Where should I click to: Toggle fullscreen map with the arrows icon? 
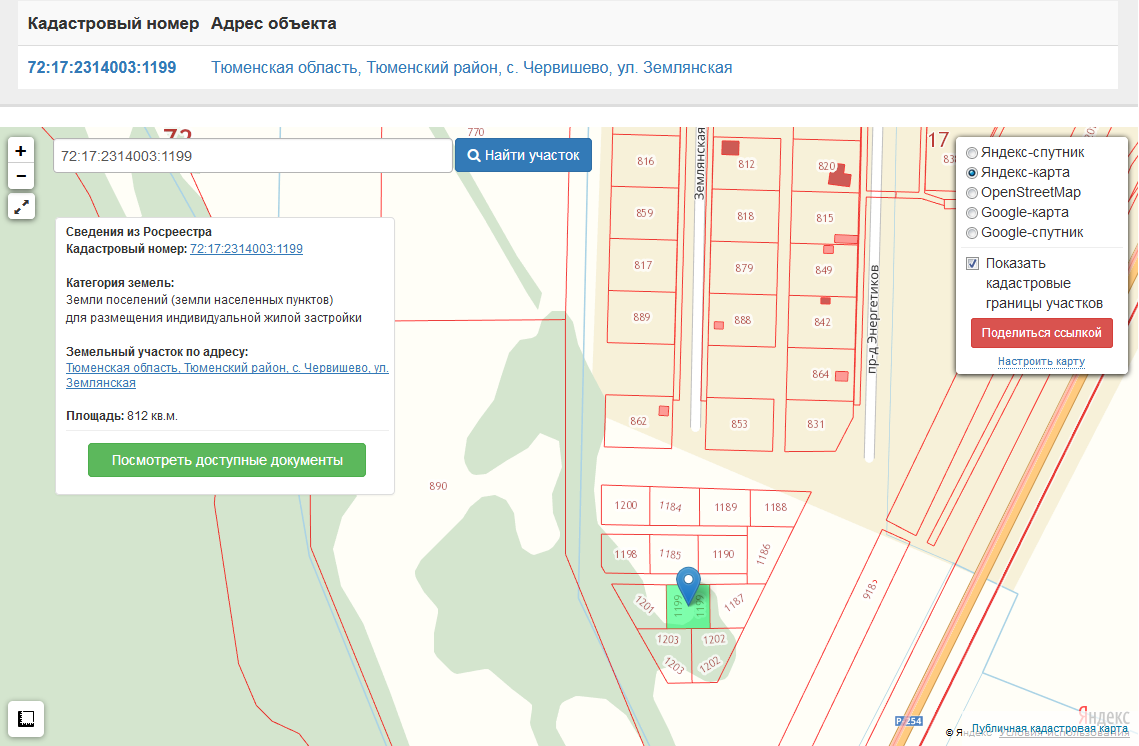click(x=21, y=206)
